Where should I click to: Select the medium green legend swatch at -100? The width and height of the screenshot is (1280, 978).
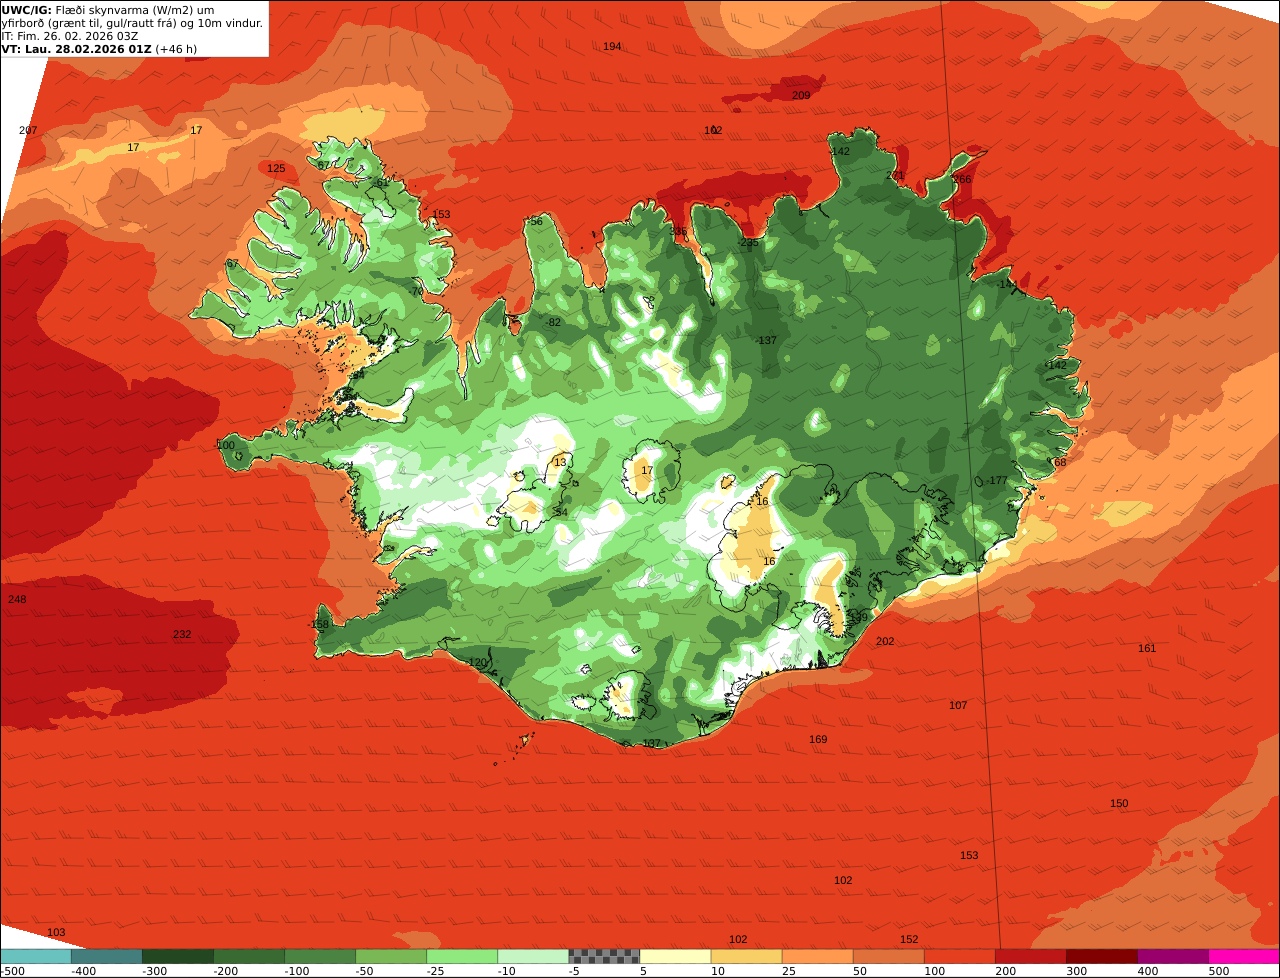(x=319, y=957)
